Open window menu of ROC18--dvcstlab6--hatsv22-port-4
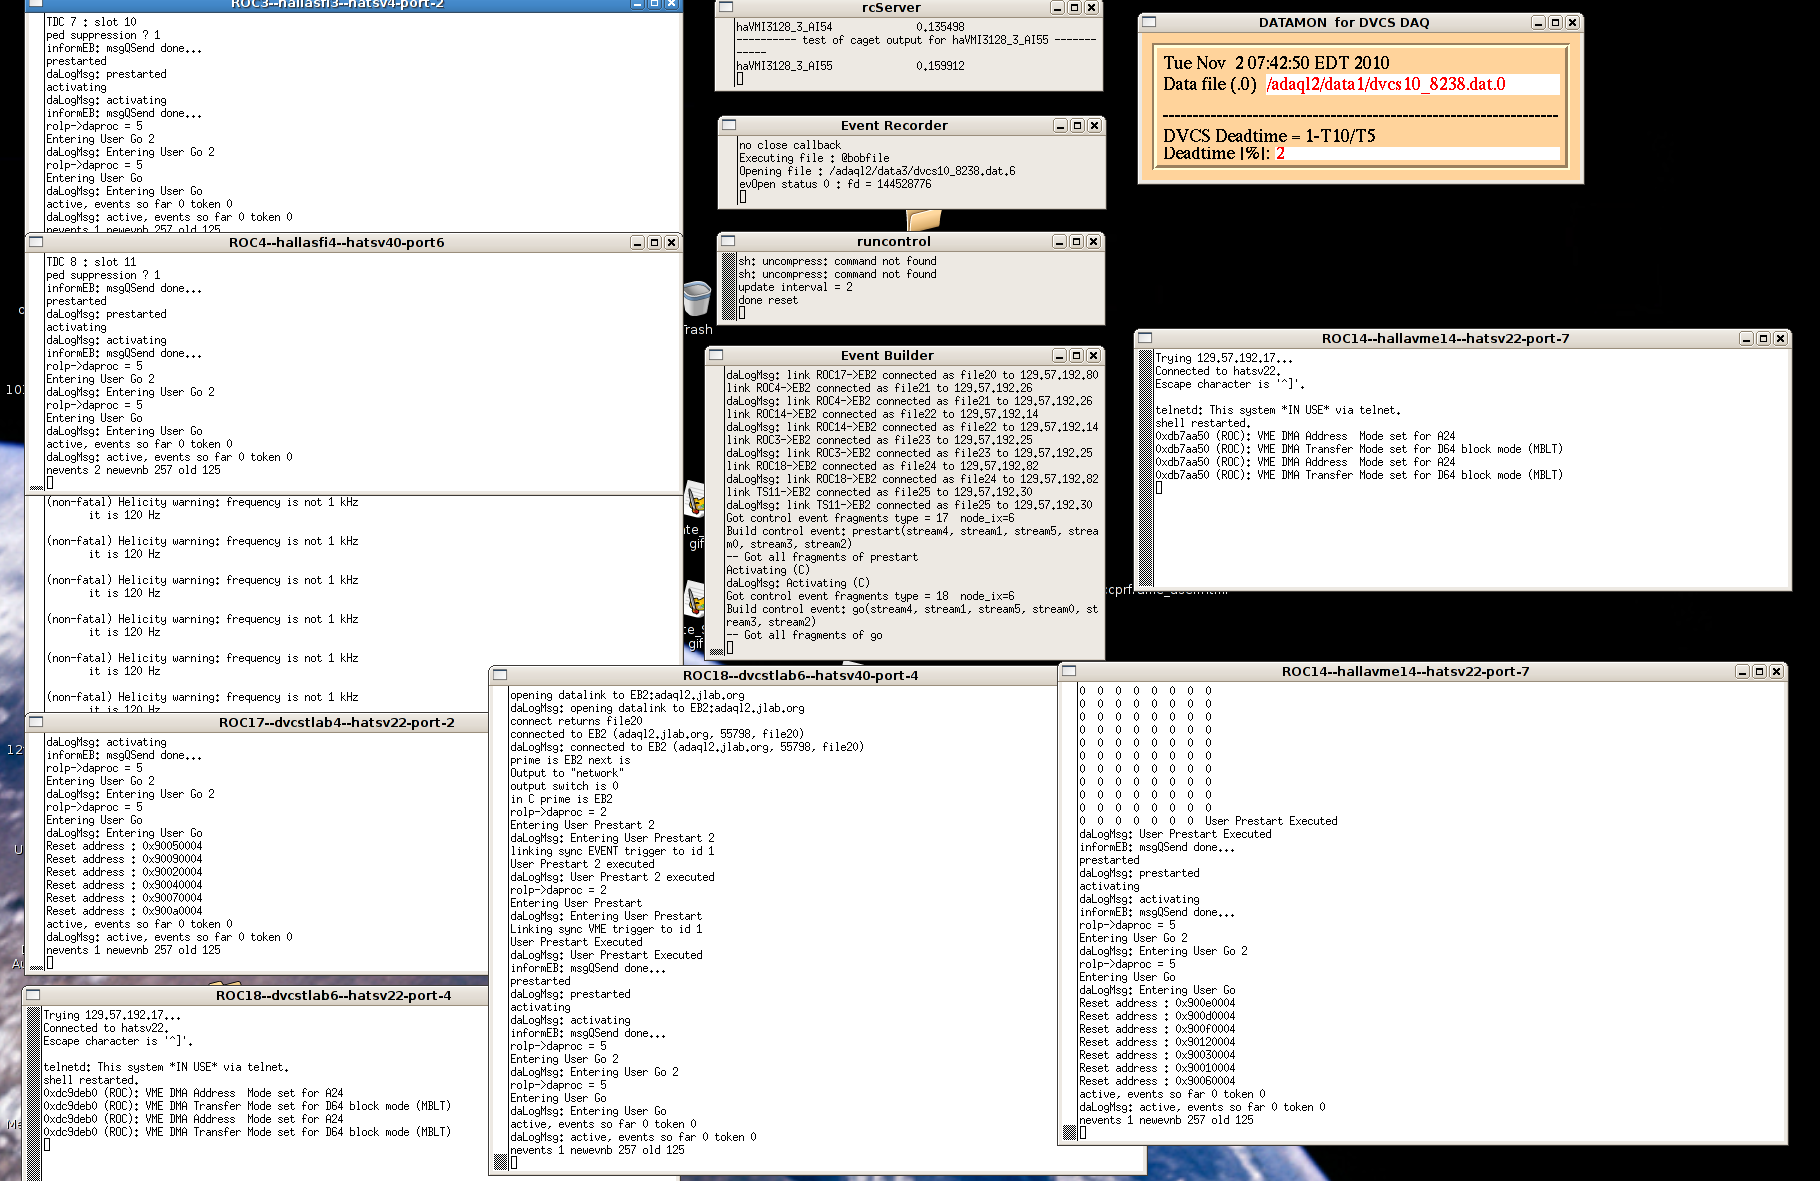Screen dimensions: 1820x1181 (x=33, y=995)
